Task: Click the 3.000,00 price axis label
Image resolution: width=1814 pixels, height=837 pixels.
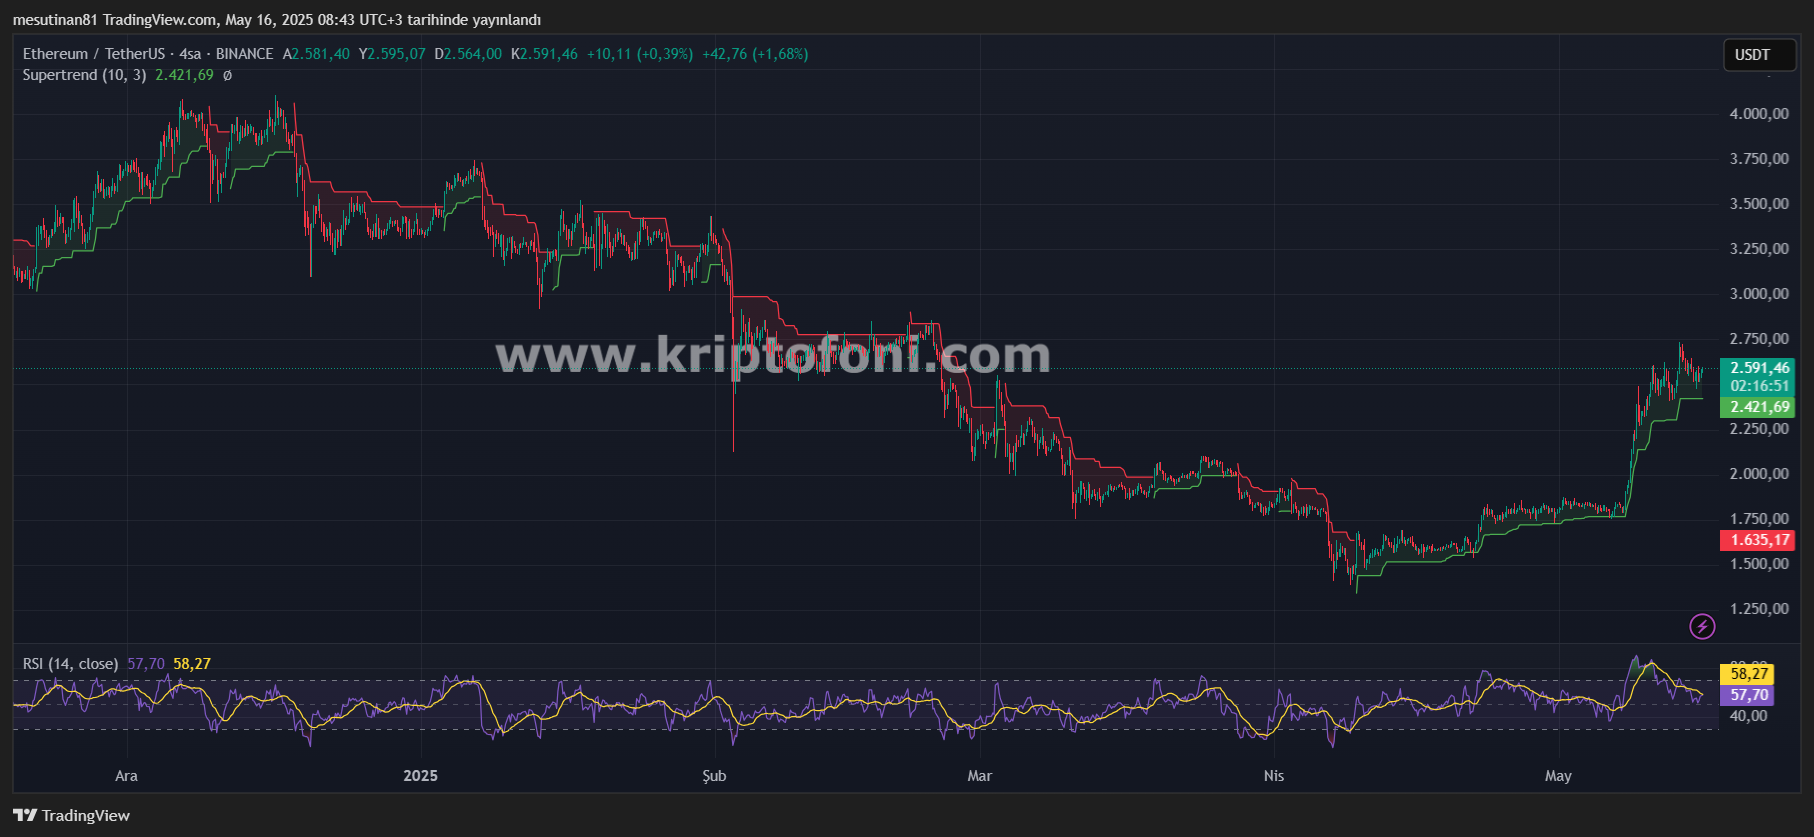Action: pyautogui.click(x=1759, y=294)
